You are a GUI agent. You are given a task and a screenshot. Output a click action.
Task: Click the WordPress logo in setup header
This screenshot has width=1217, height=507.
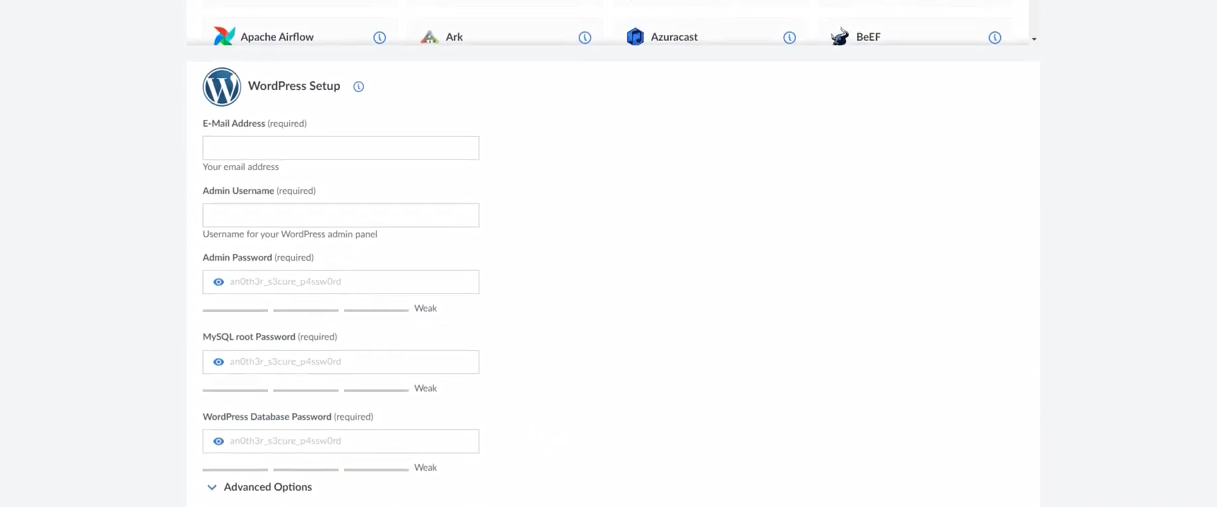tap(222, 87)
